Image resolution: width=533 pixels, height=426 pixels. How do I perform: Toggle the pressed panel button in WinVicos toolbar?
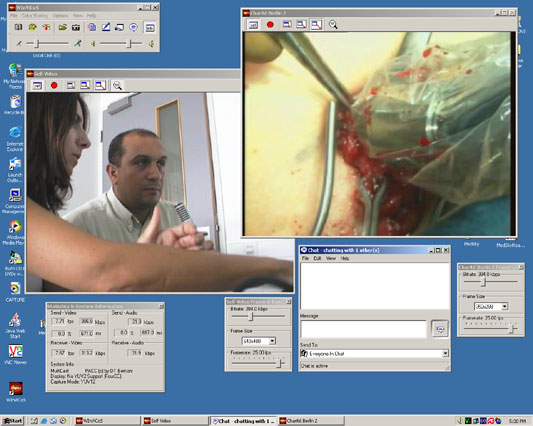[x=150, y=28]
